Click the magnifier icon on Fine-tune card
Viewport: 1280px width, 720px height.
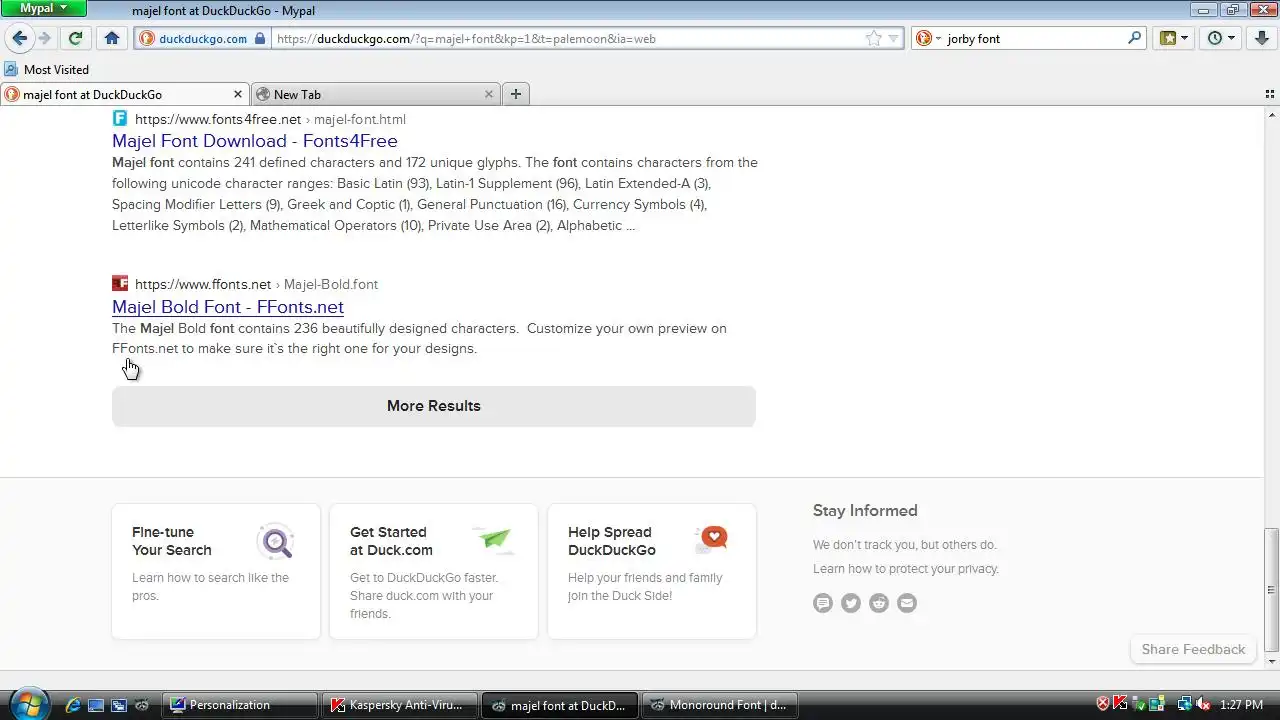click(x=275, y=541)
